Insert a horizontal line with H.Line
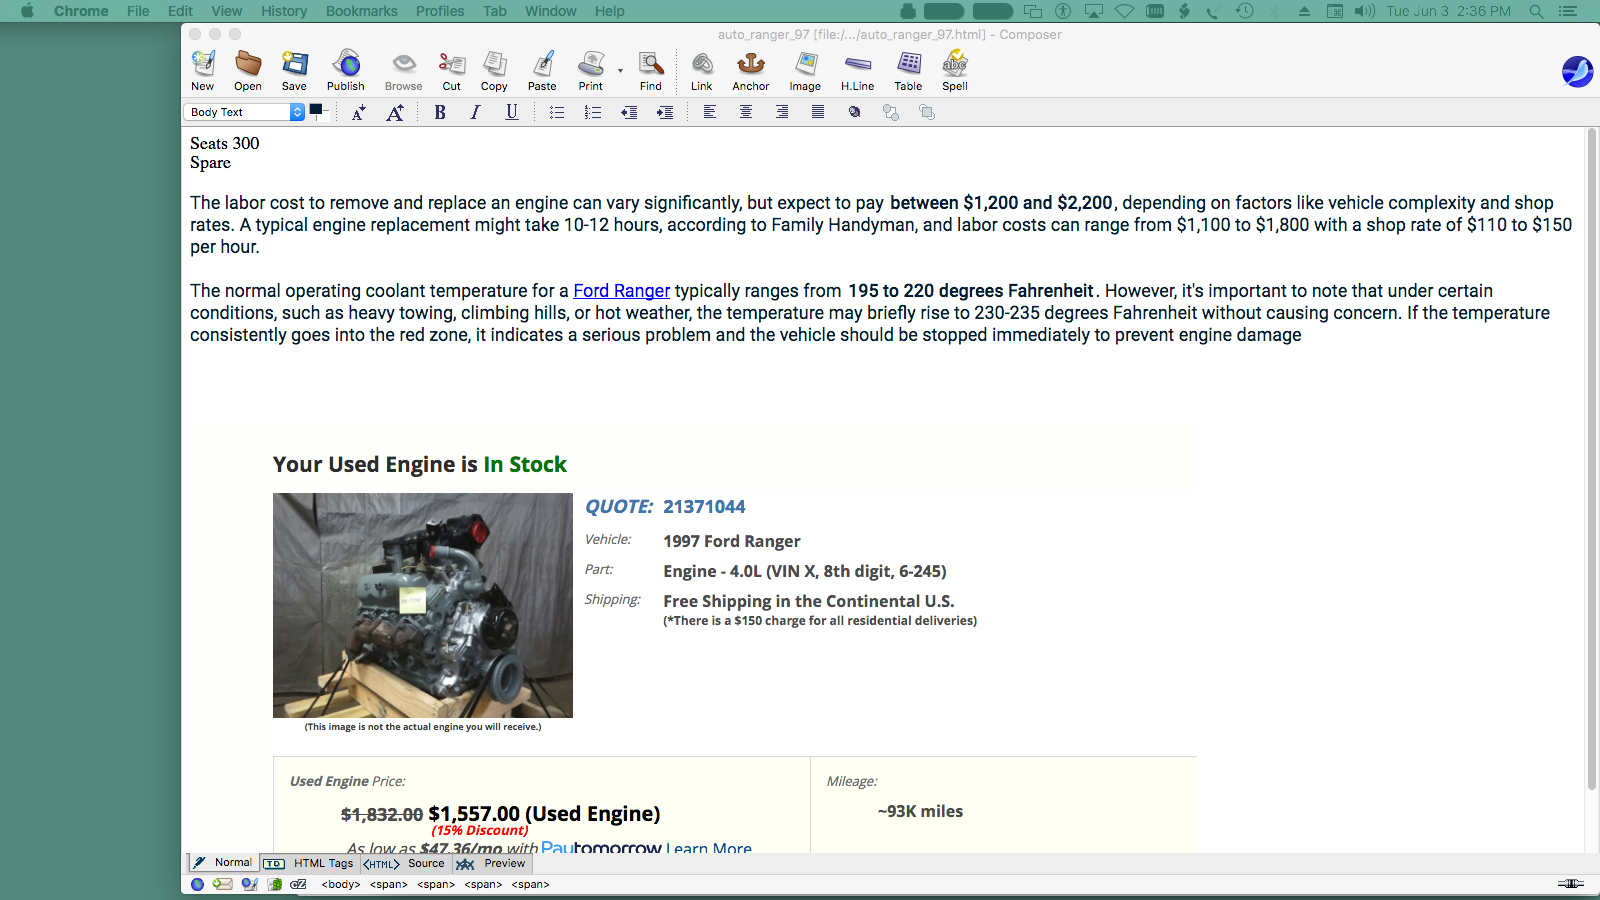This screenshot has width=1600, height=900. [857, 71]
